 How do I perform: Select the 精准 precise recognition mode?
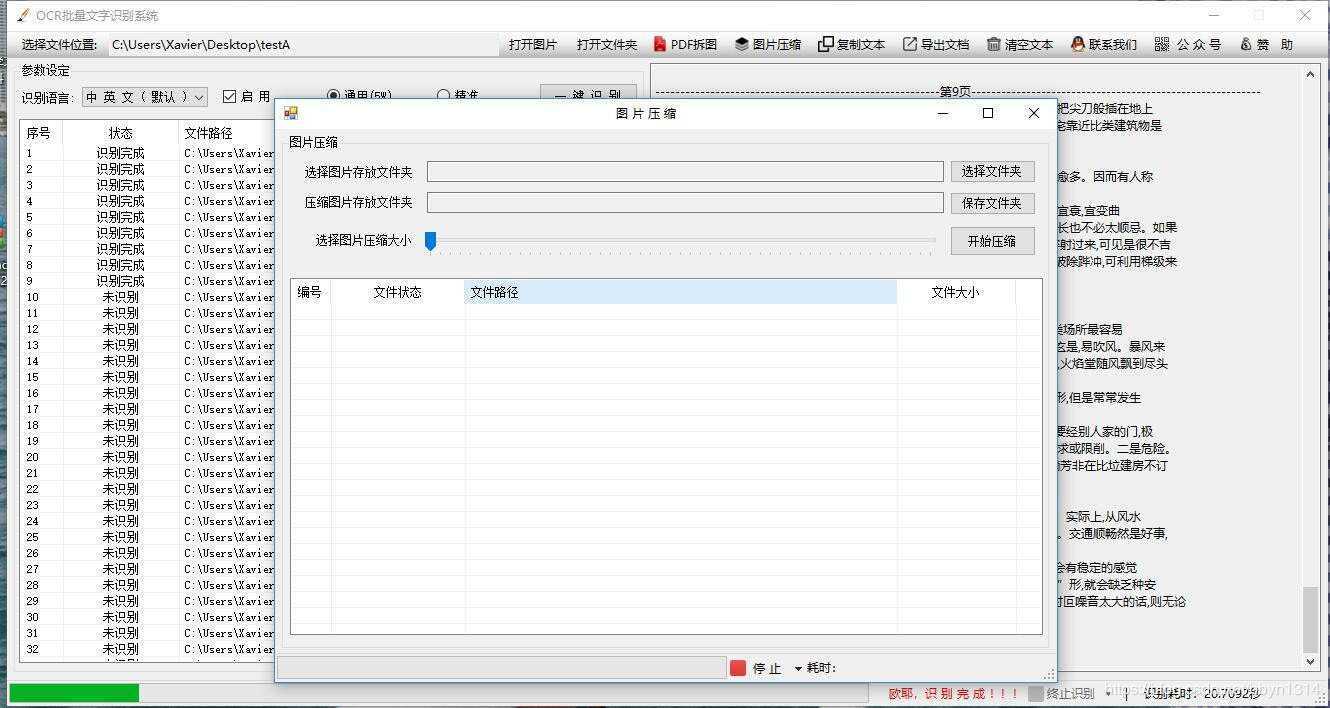click(443, 95)
